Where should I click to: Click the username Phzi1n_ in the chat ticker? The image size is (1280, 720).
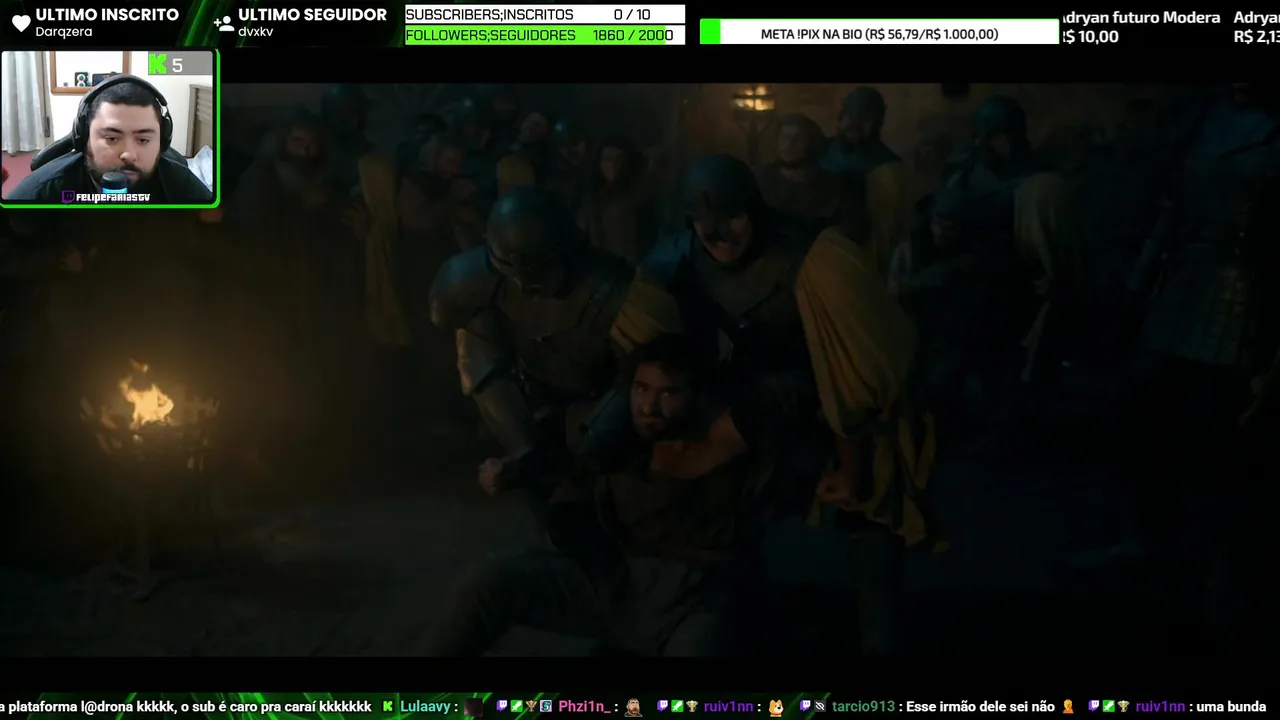[x=584, y=706]
